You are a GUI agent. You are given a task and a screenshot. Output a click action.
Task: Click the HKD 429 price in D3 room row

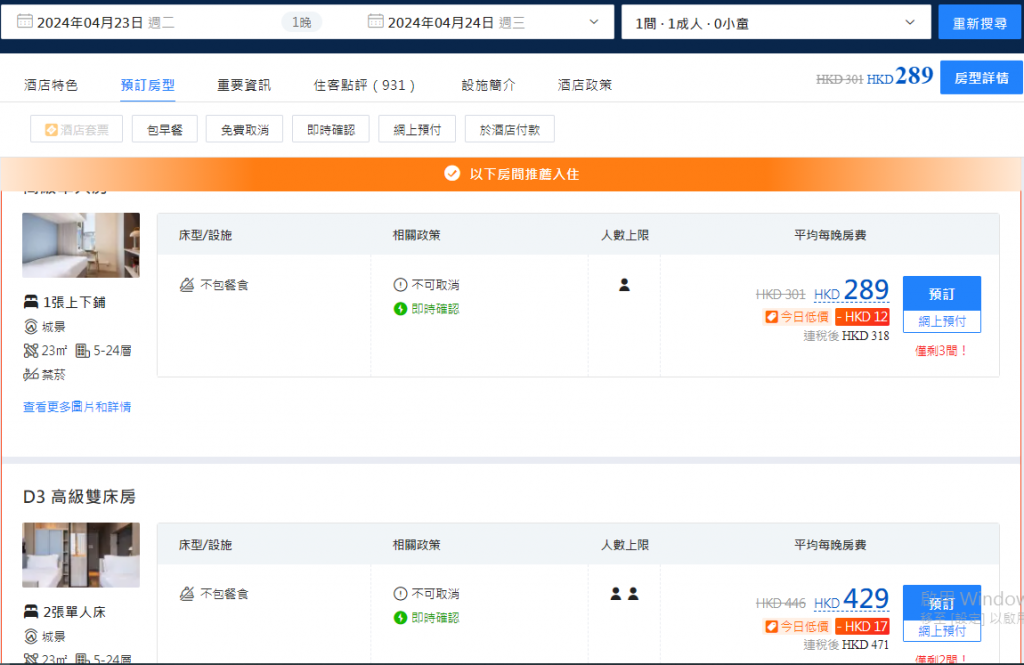(x=852, y=599)
